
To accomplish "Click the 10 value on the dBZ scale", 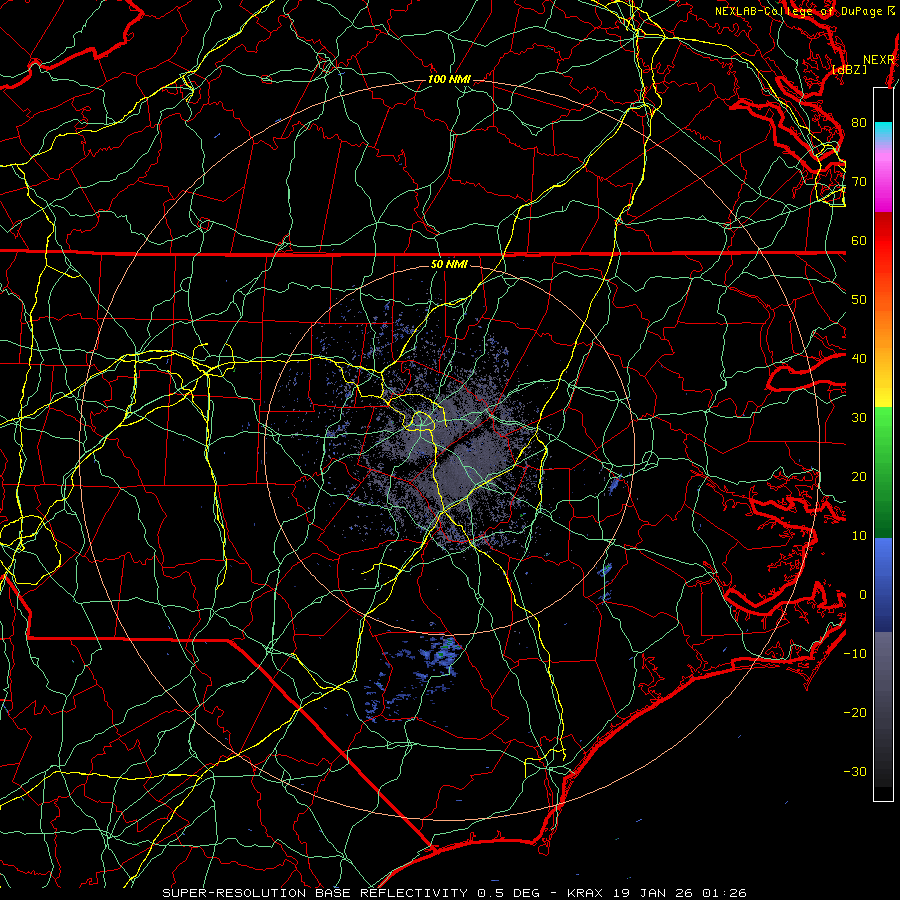I will click(859, 536).
